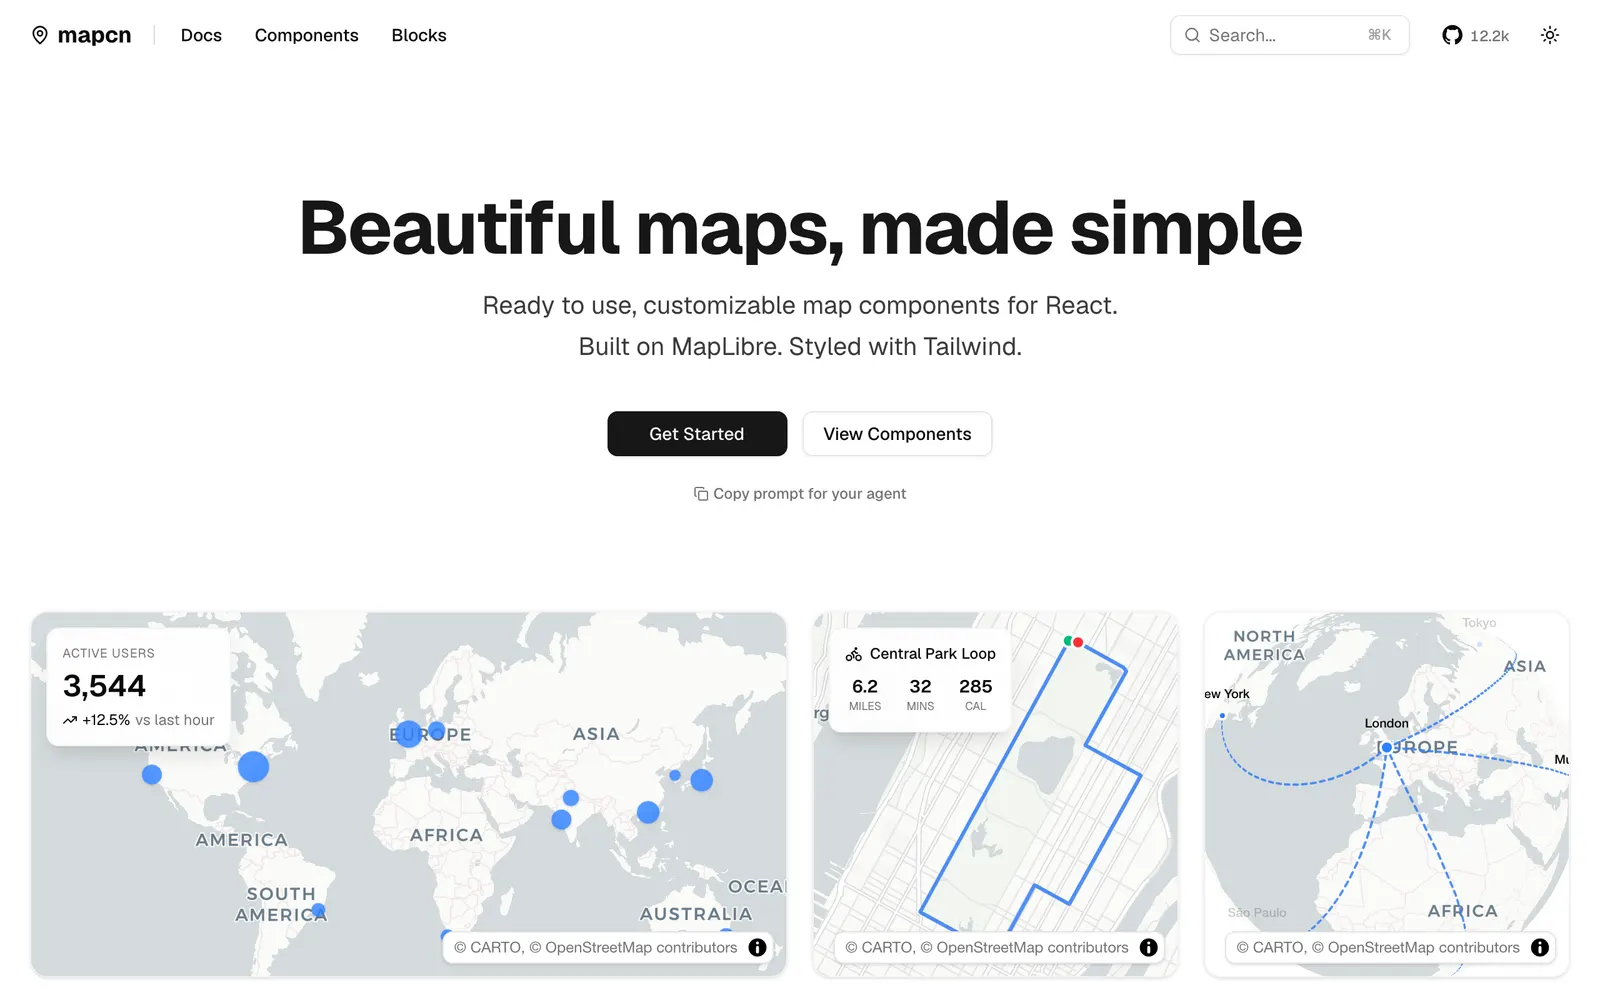Viewport: 1600px width, 1000px height.
Task: Click the New York label on the globe
Action: coord(1227,694)
